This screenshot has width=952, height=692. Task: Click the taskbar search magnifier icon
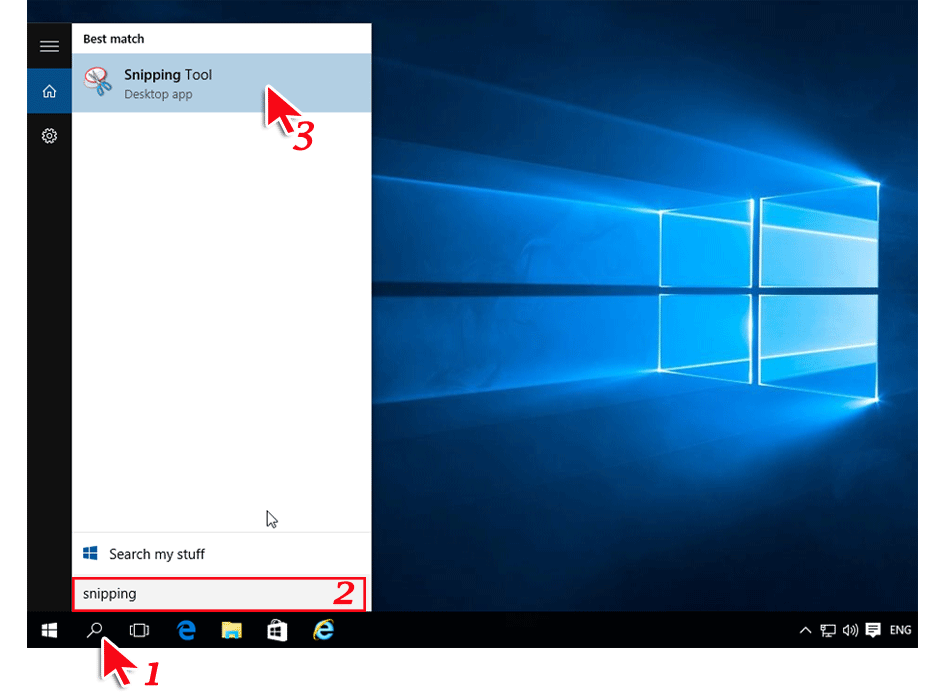click(x=94, y=630)
